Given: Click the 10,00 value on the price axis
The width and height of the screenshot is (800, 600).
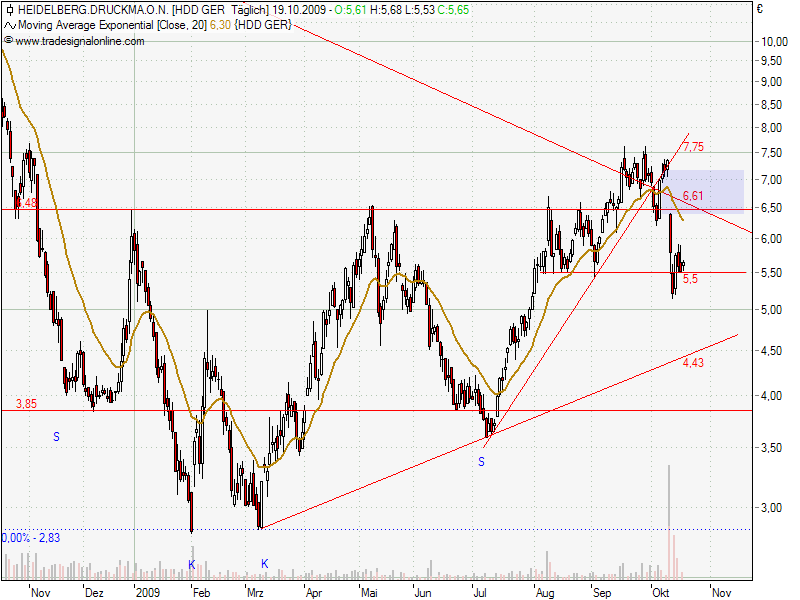Looking at the screenshot, I should click(x=771, y=42).
